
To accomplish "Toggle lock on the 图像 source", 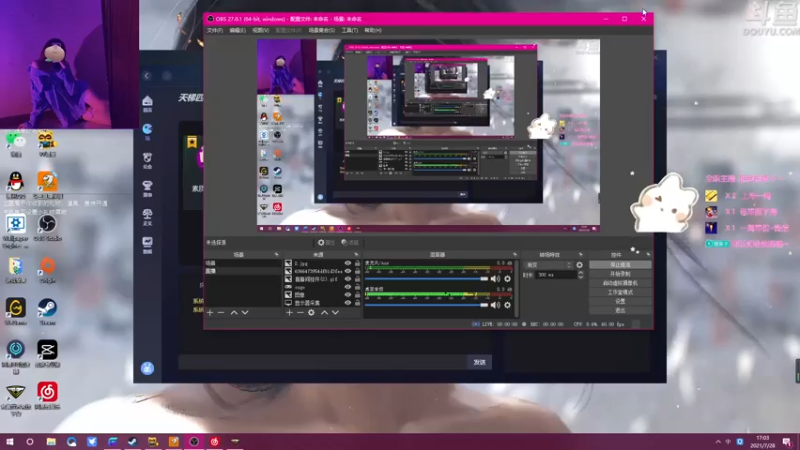I will [x=357, y=295].
